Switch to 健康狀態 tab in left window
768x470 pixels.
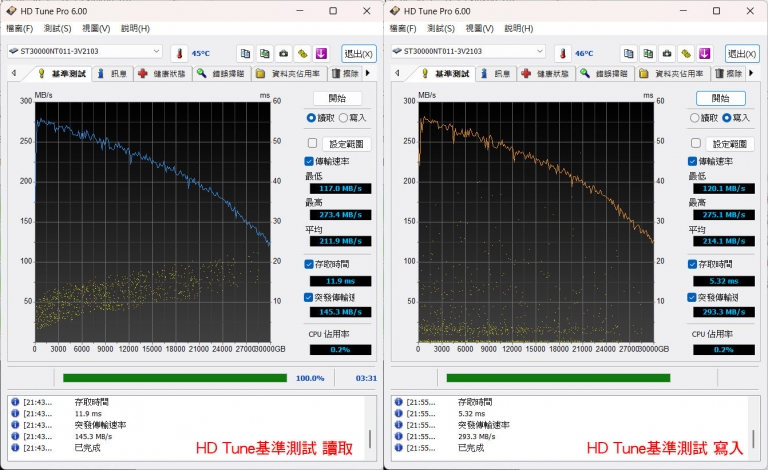pos(163,73)
